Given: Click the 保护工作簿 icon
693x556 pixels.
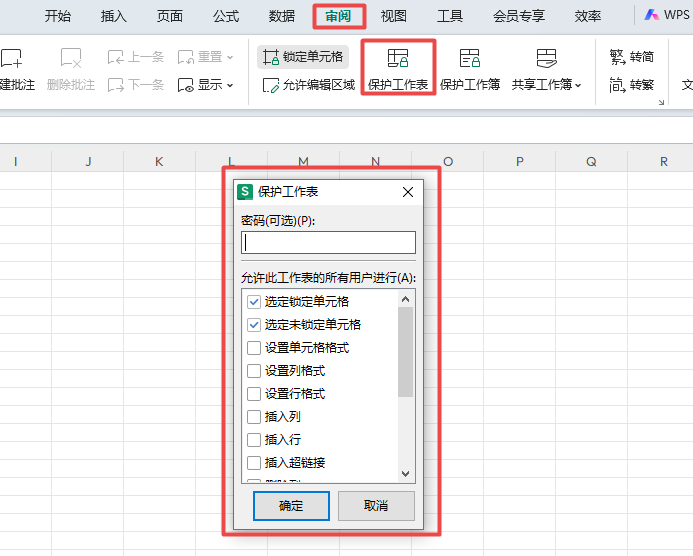Looking at the screenshot, I should [x=470, y=58].
